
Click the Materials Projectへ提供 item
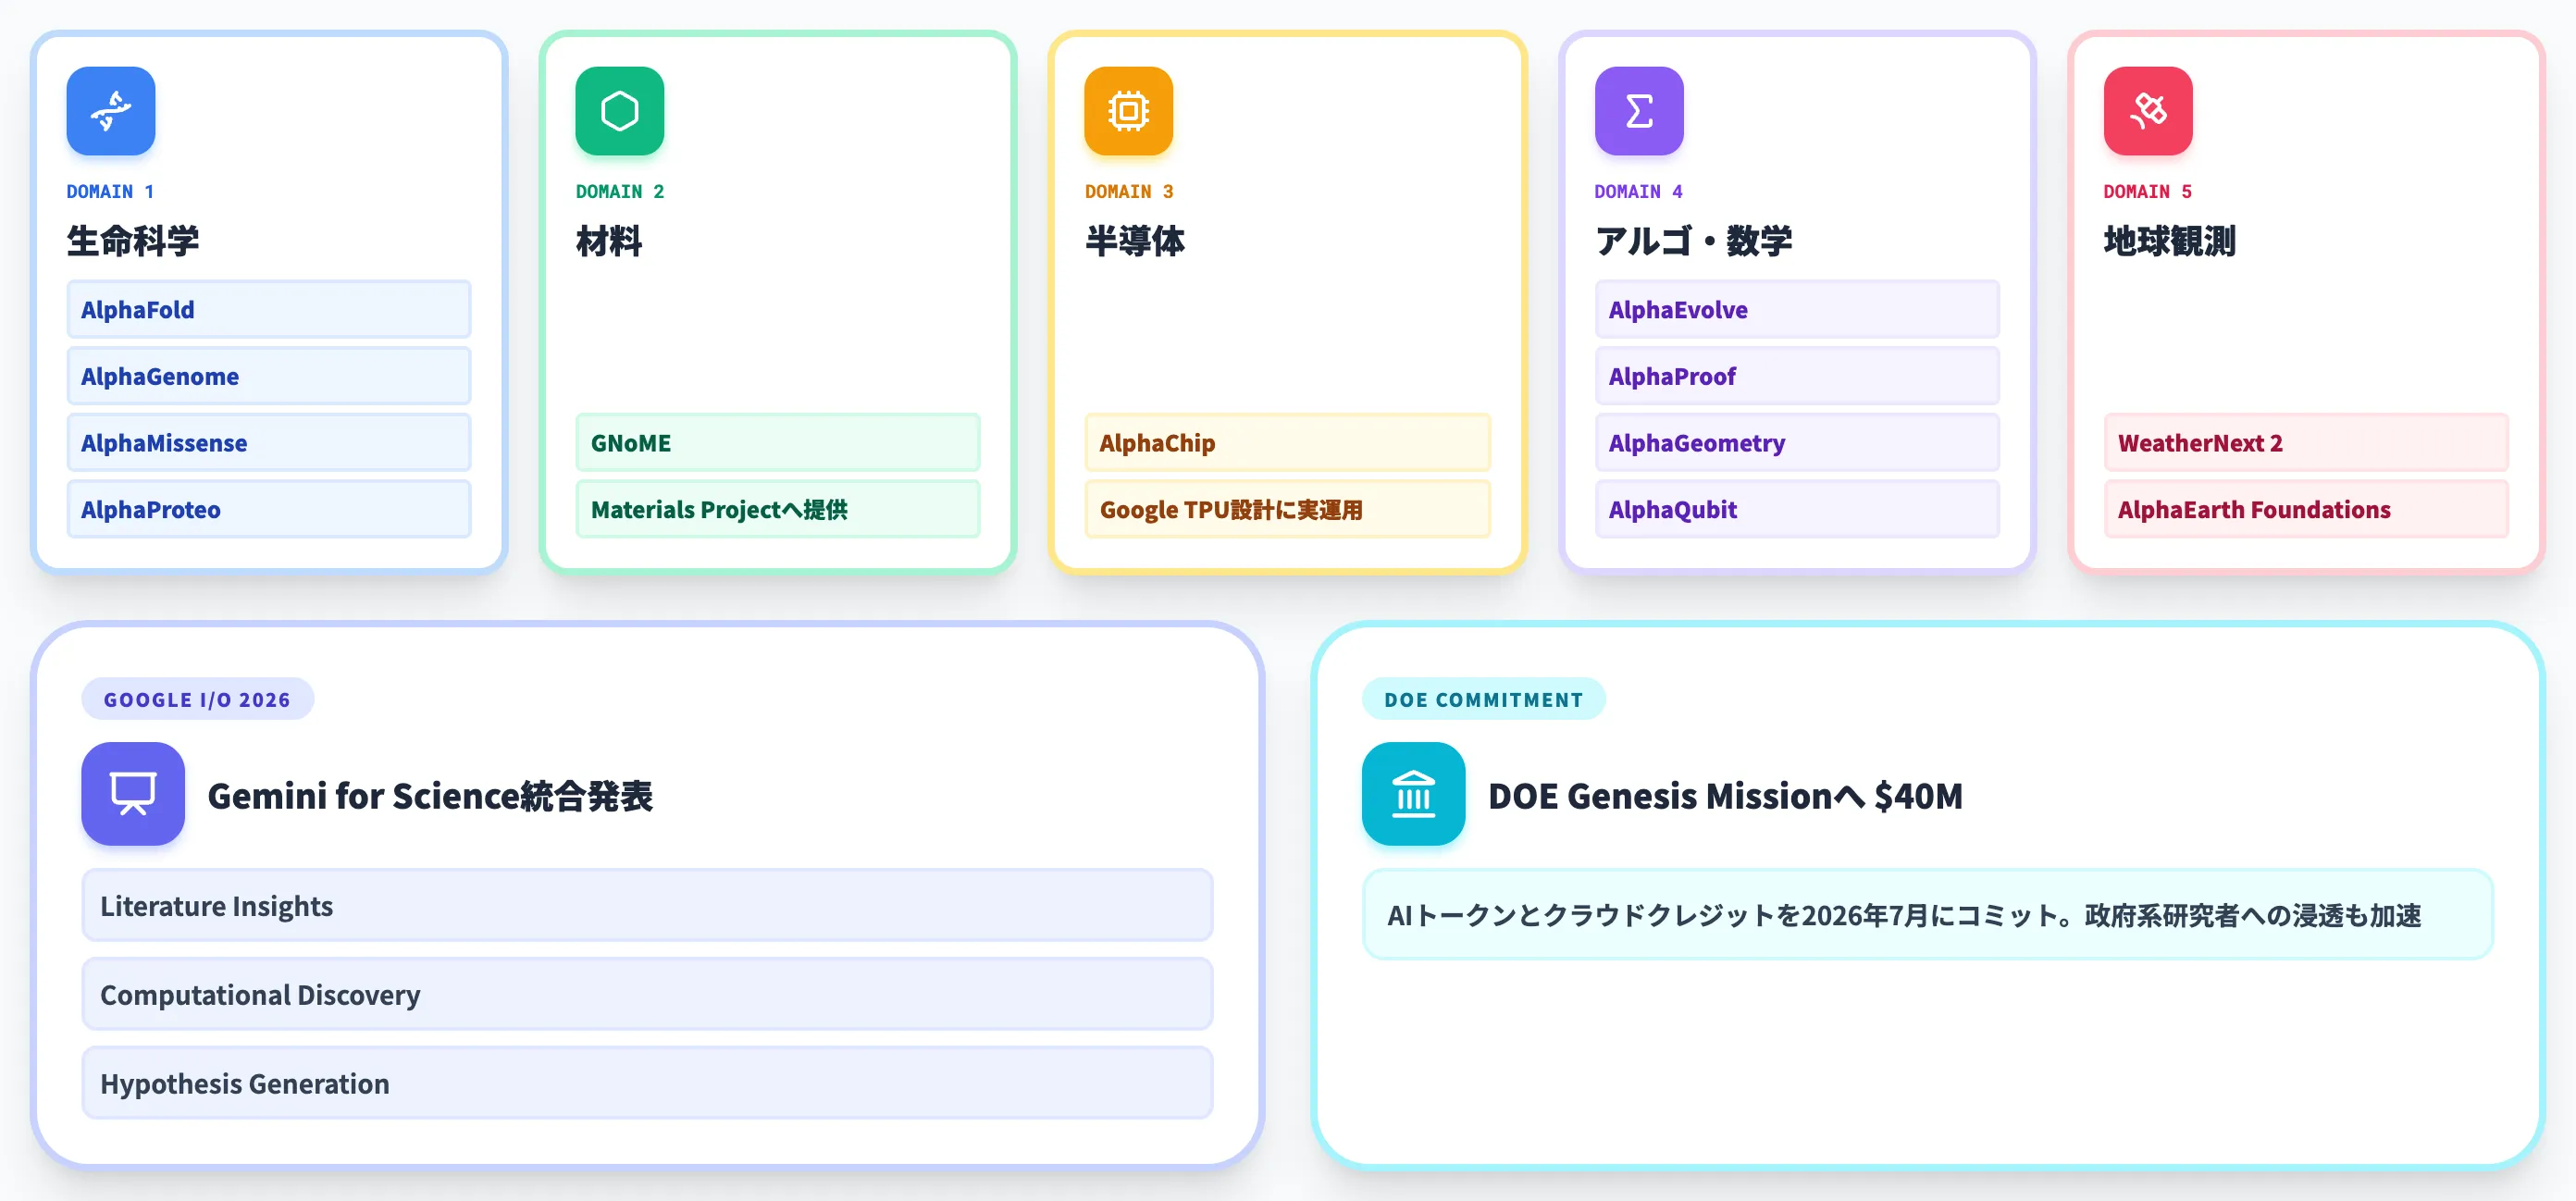point(778,509)
